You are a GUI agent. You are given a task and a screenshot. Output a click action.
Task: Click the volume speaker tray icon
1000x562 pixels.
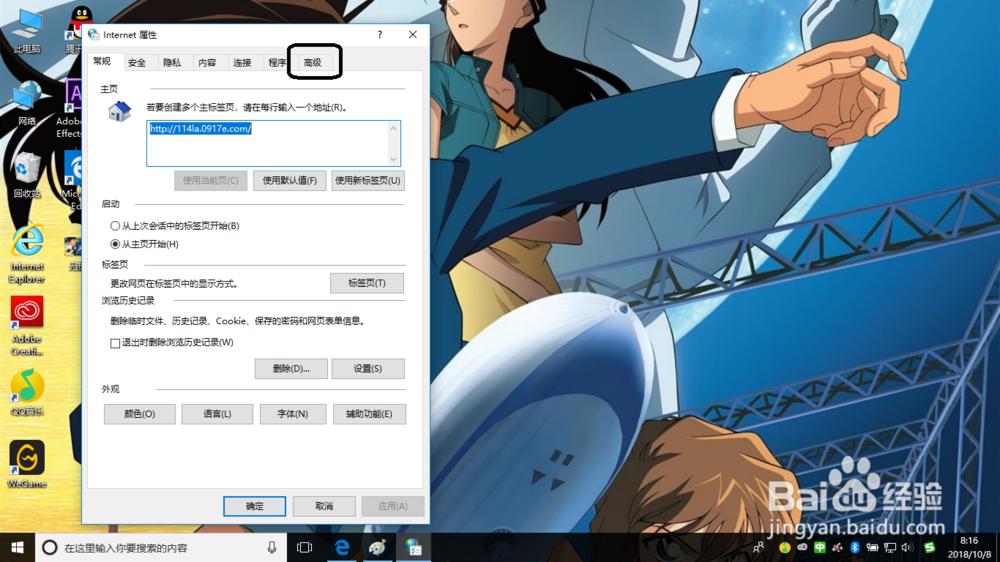907,547
